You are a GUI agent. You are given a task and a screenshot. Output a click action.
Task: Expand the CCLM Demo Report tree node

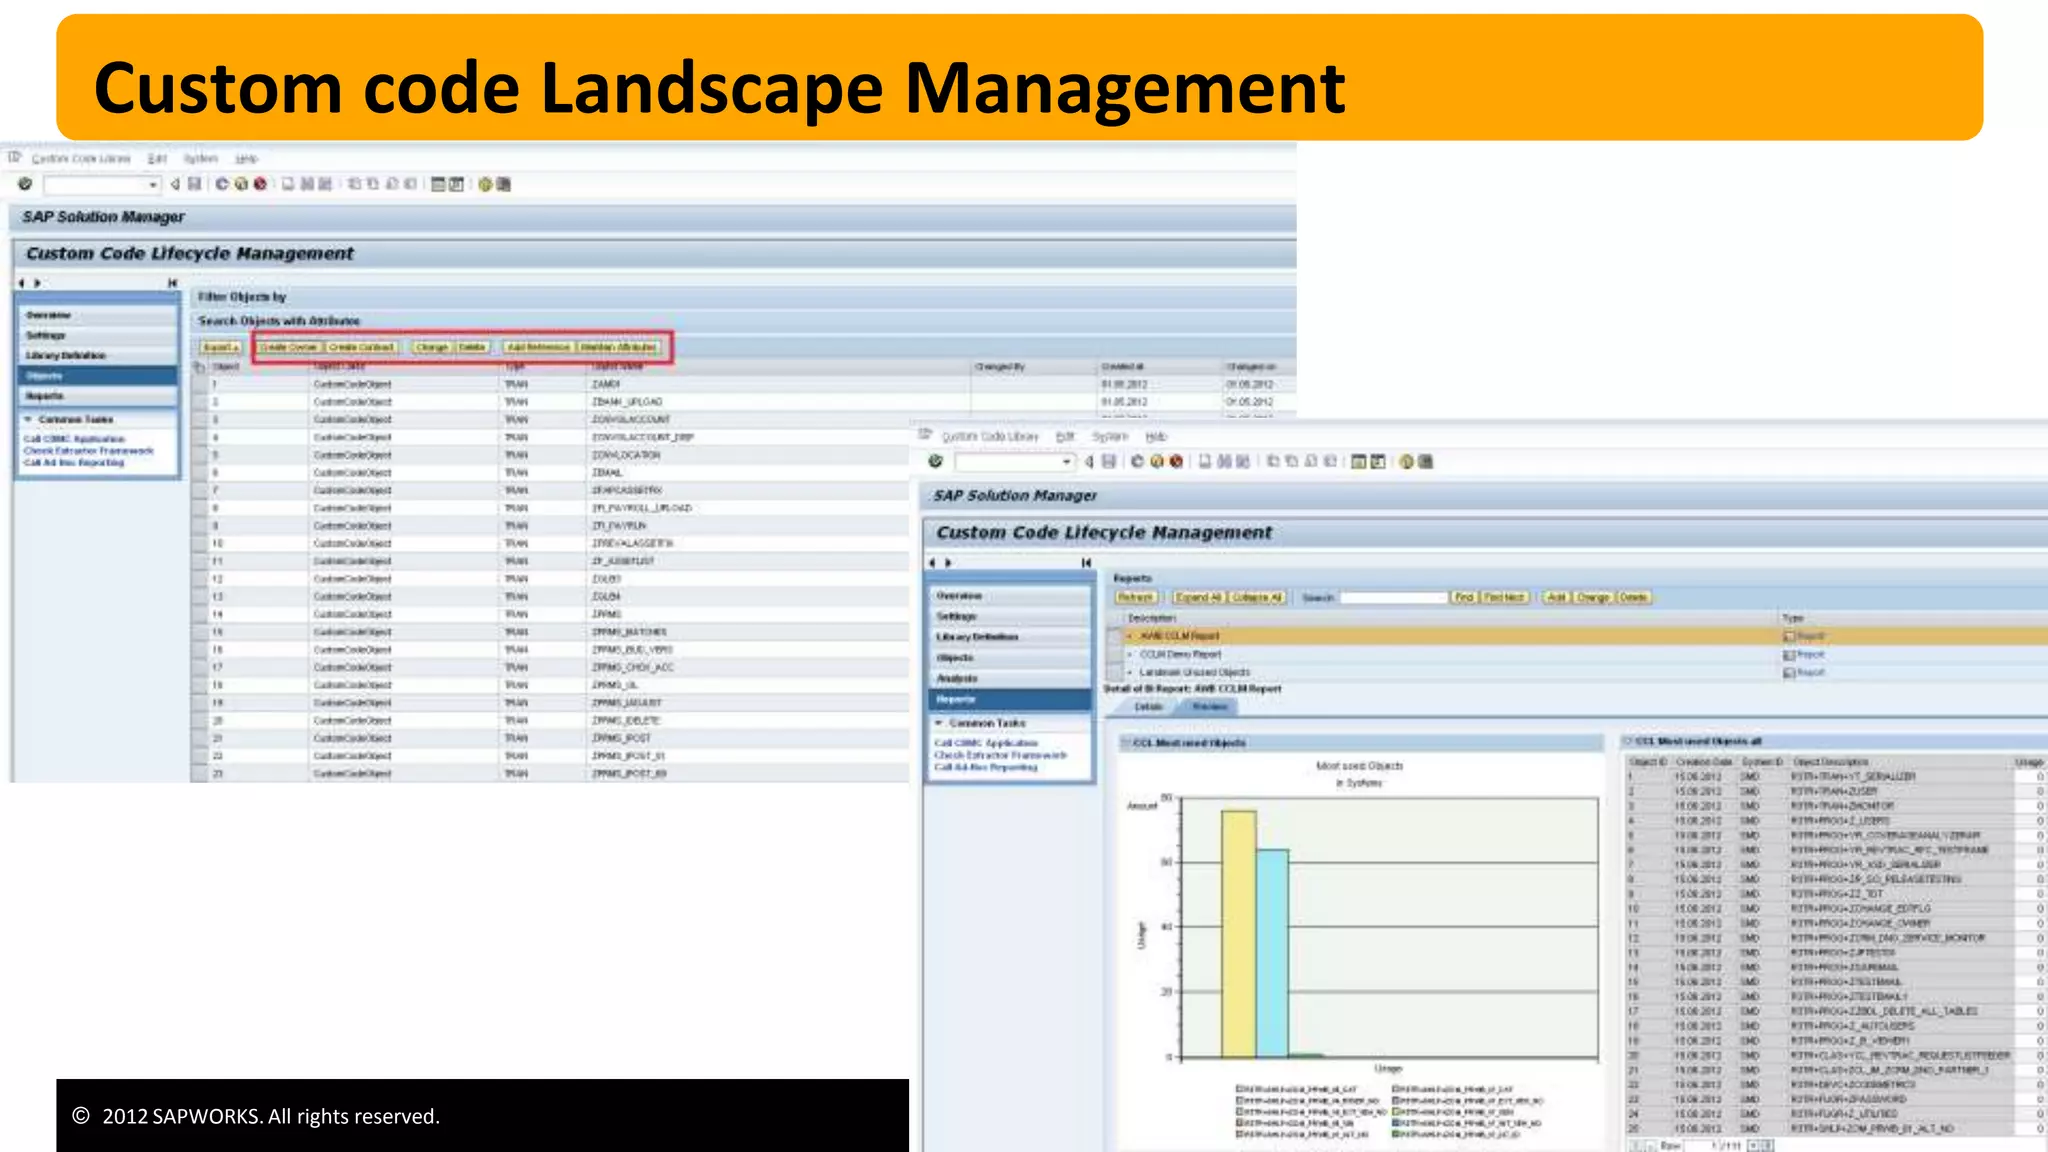pos(1130,654)
